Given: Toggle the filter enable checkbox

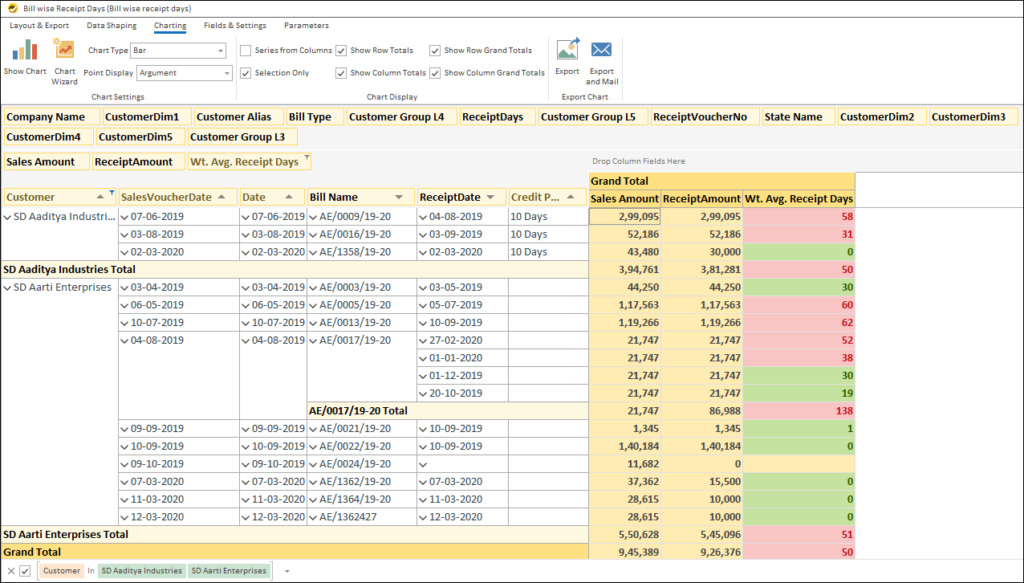Looking at the screenshot, I should tap(25, 570).
